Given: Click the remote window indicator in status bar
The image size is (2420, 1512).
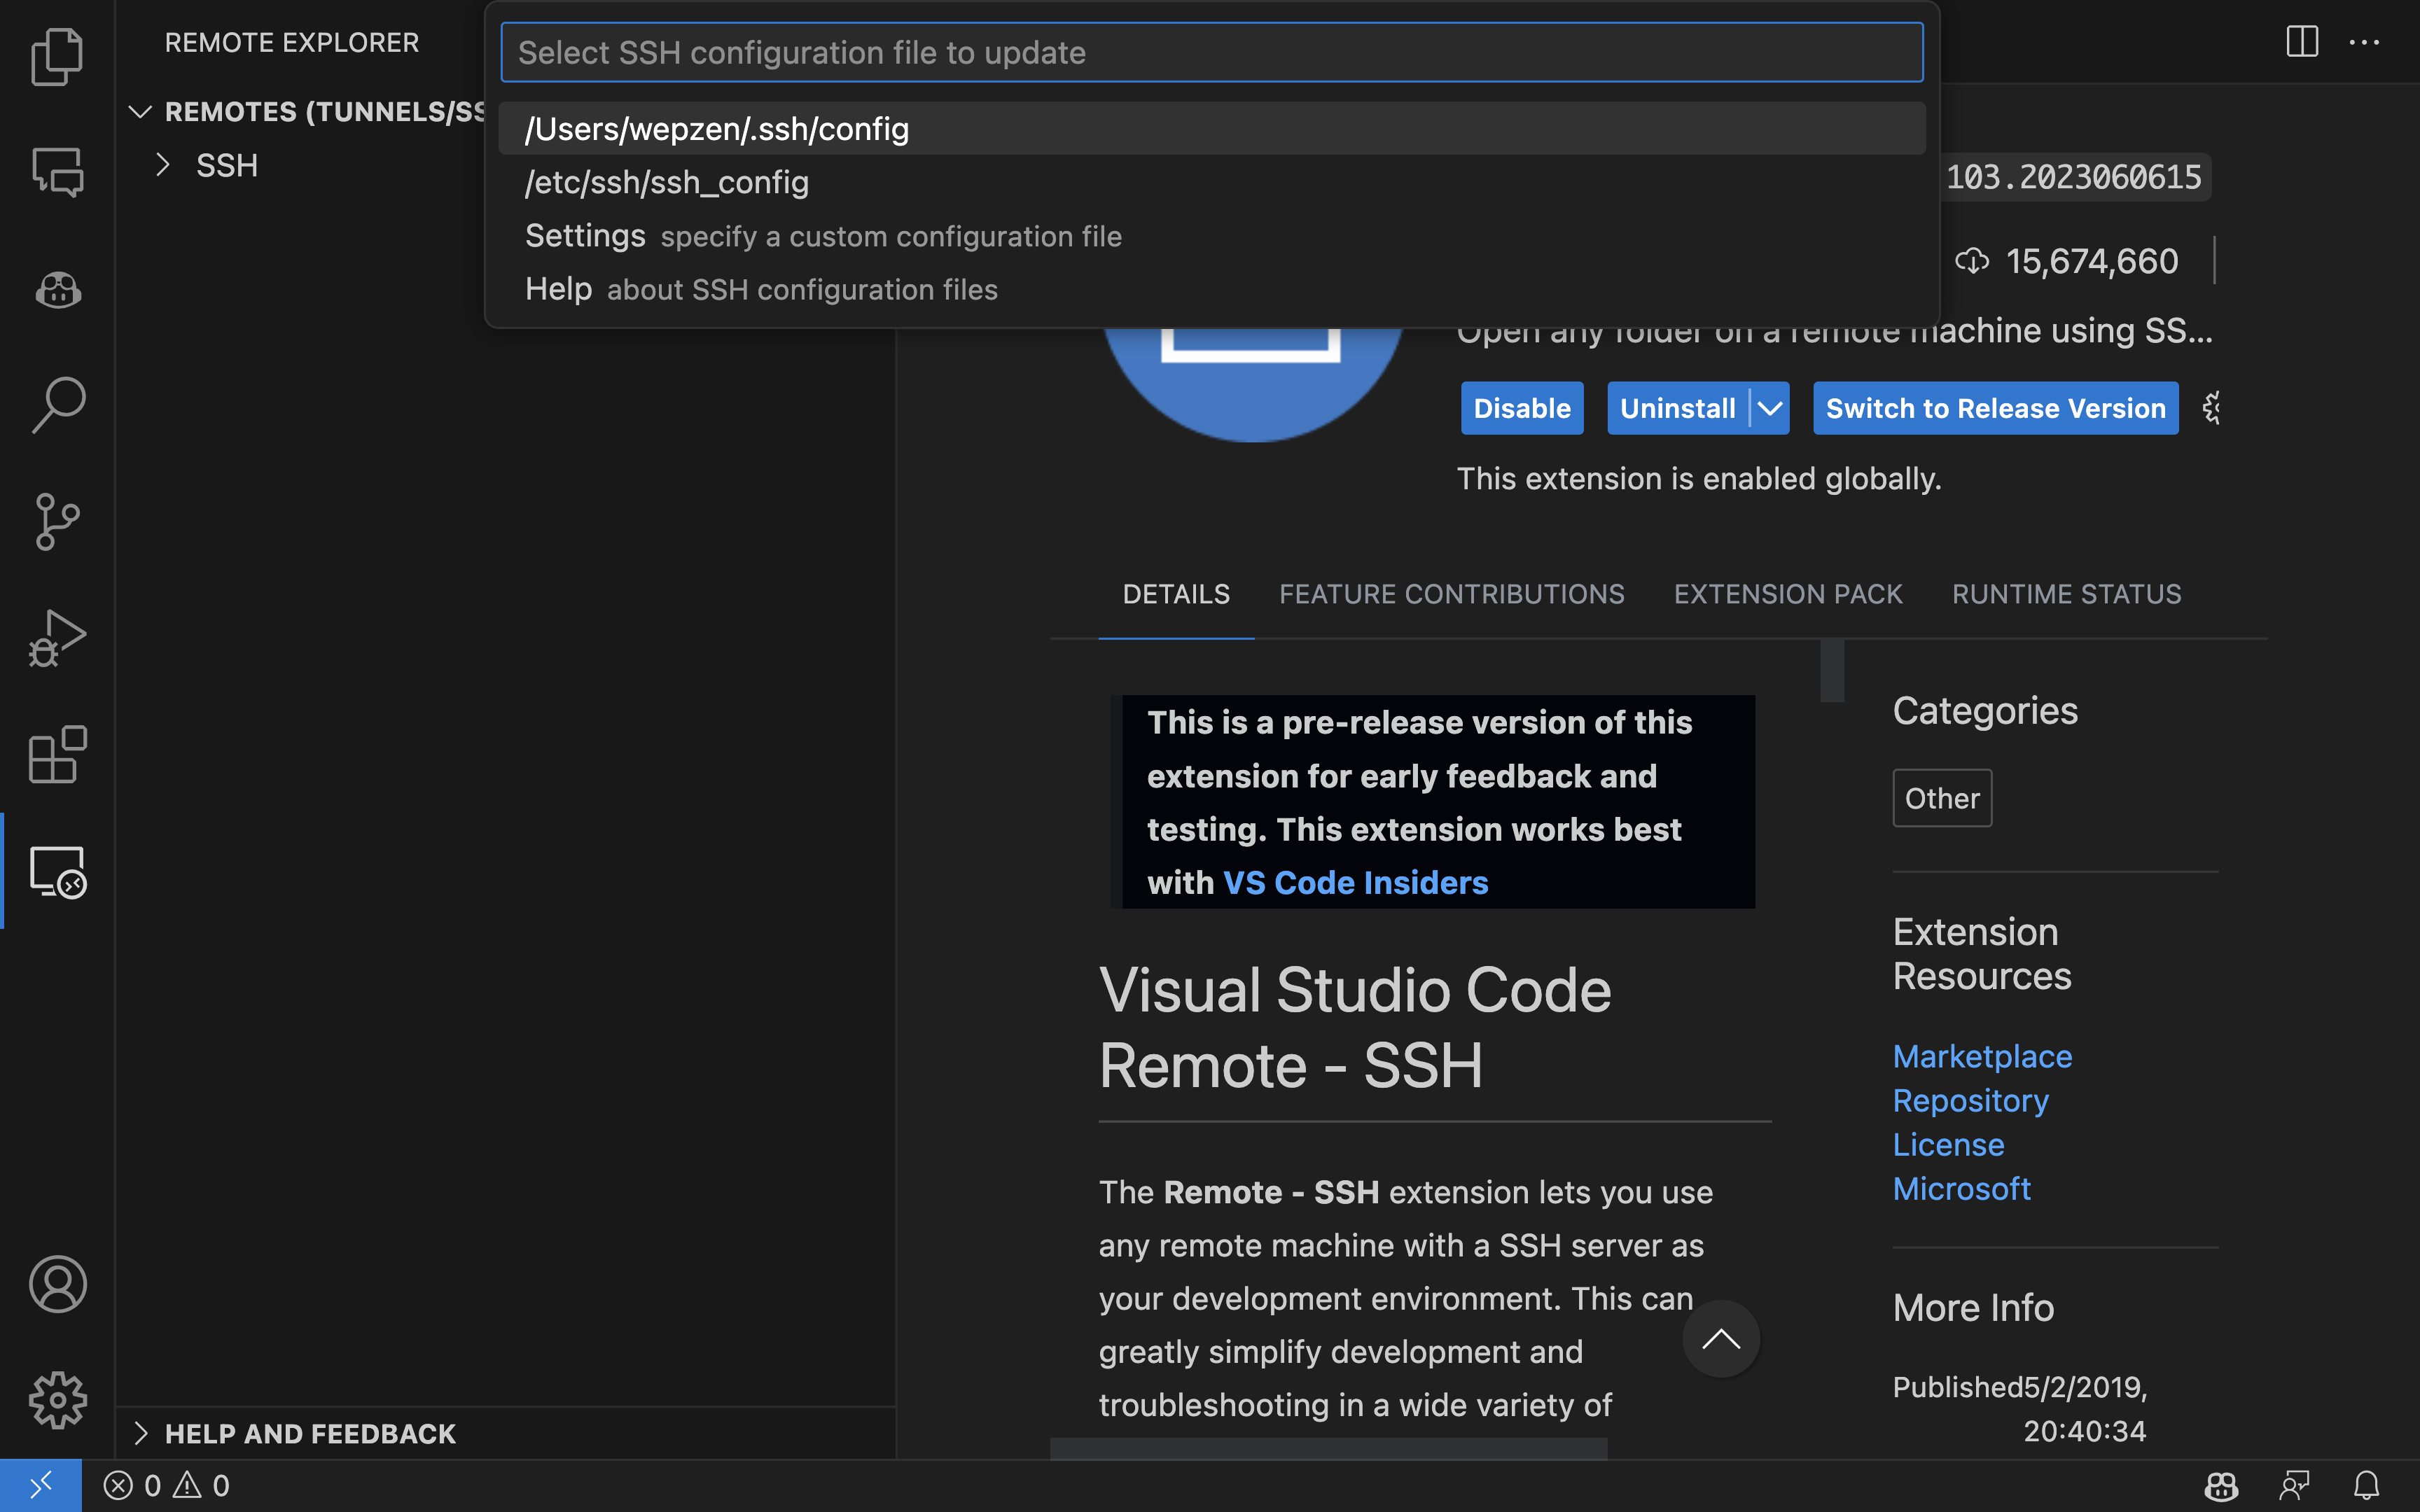Looking at the screenshot, I should (40, 1486).
